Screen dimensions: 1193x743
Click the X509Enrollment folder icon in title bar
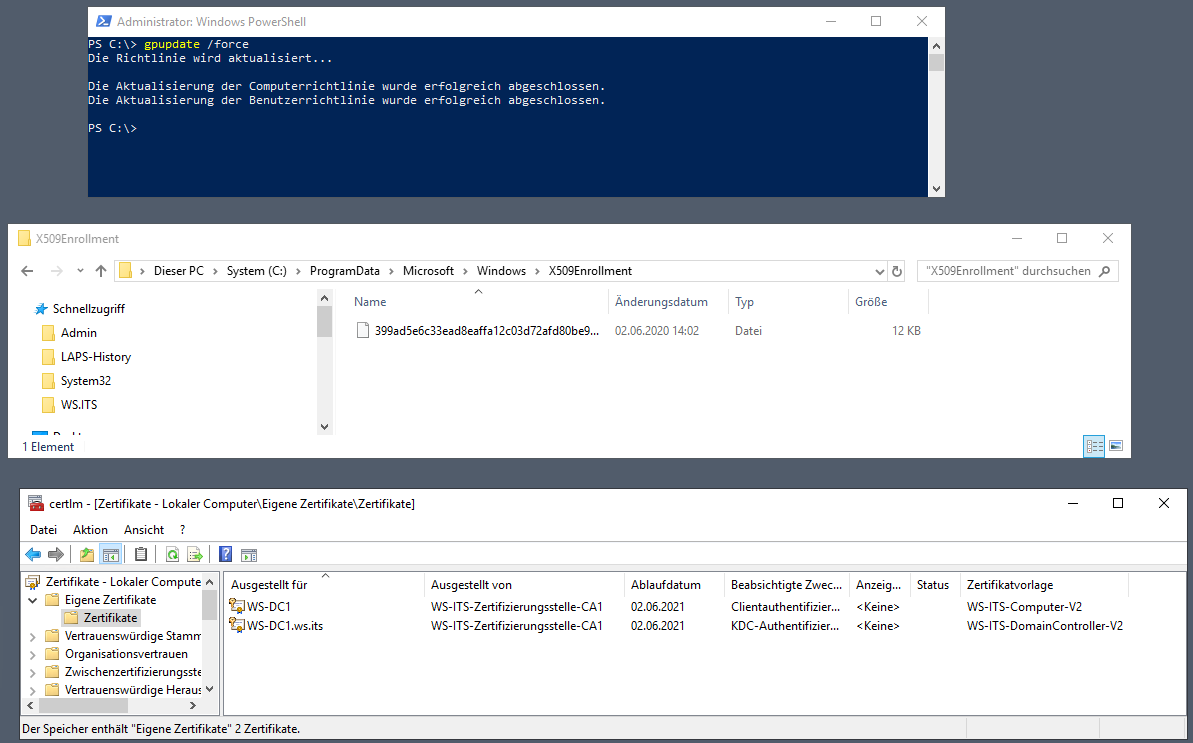pos(24,238)
